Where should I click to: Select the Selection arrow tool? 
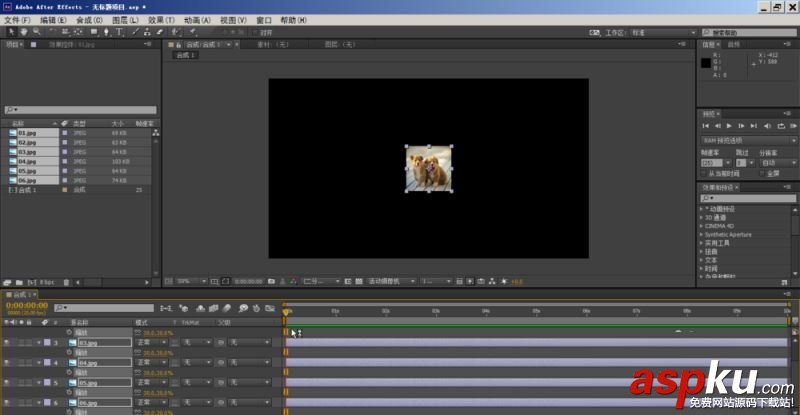coord(12,32)
